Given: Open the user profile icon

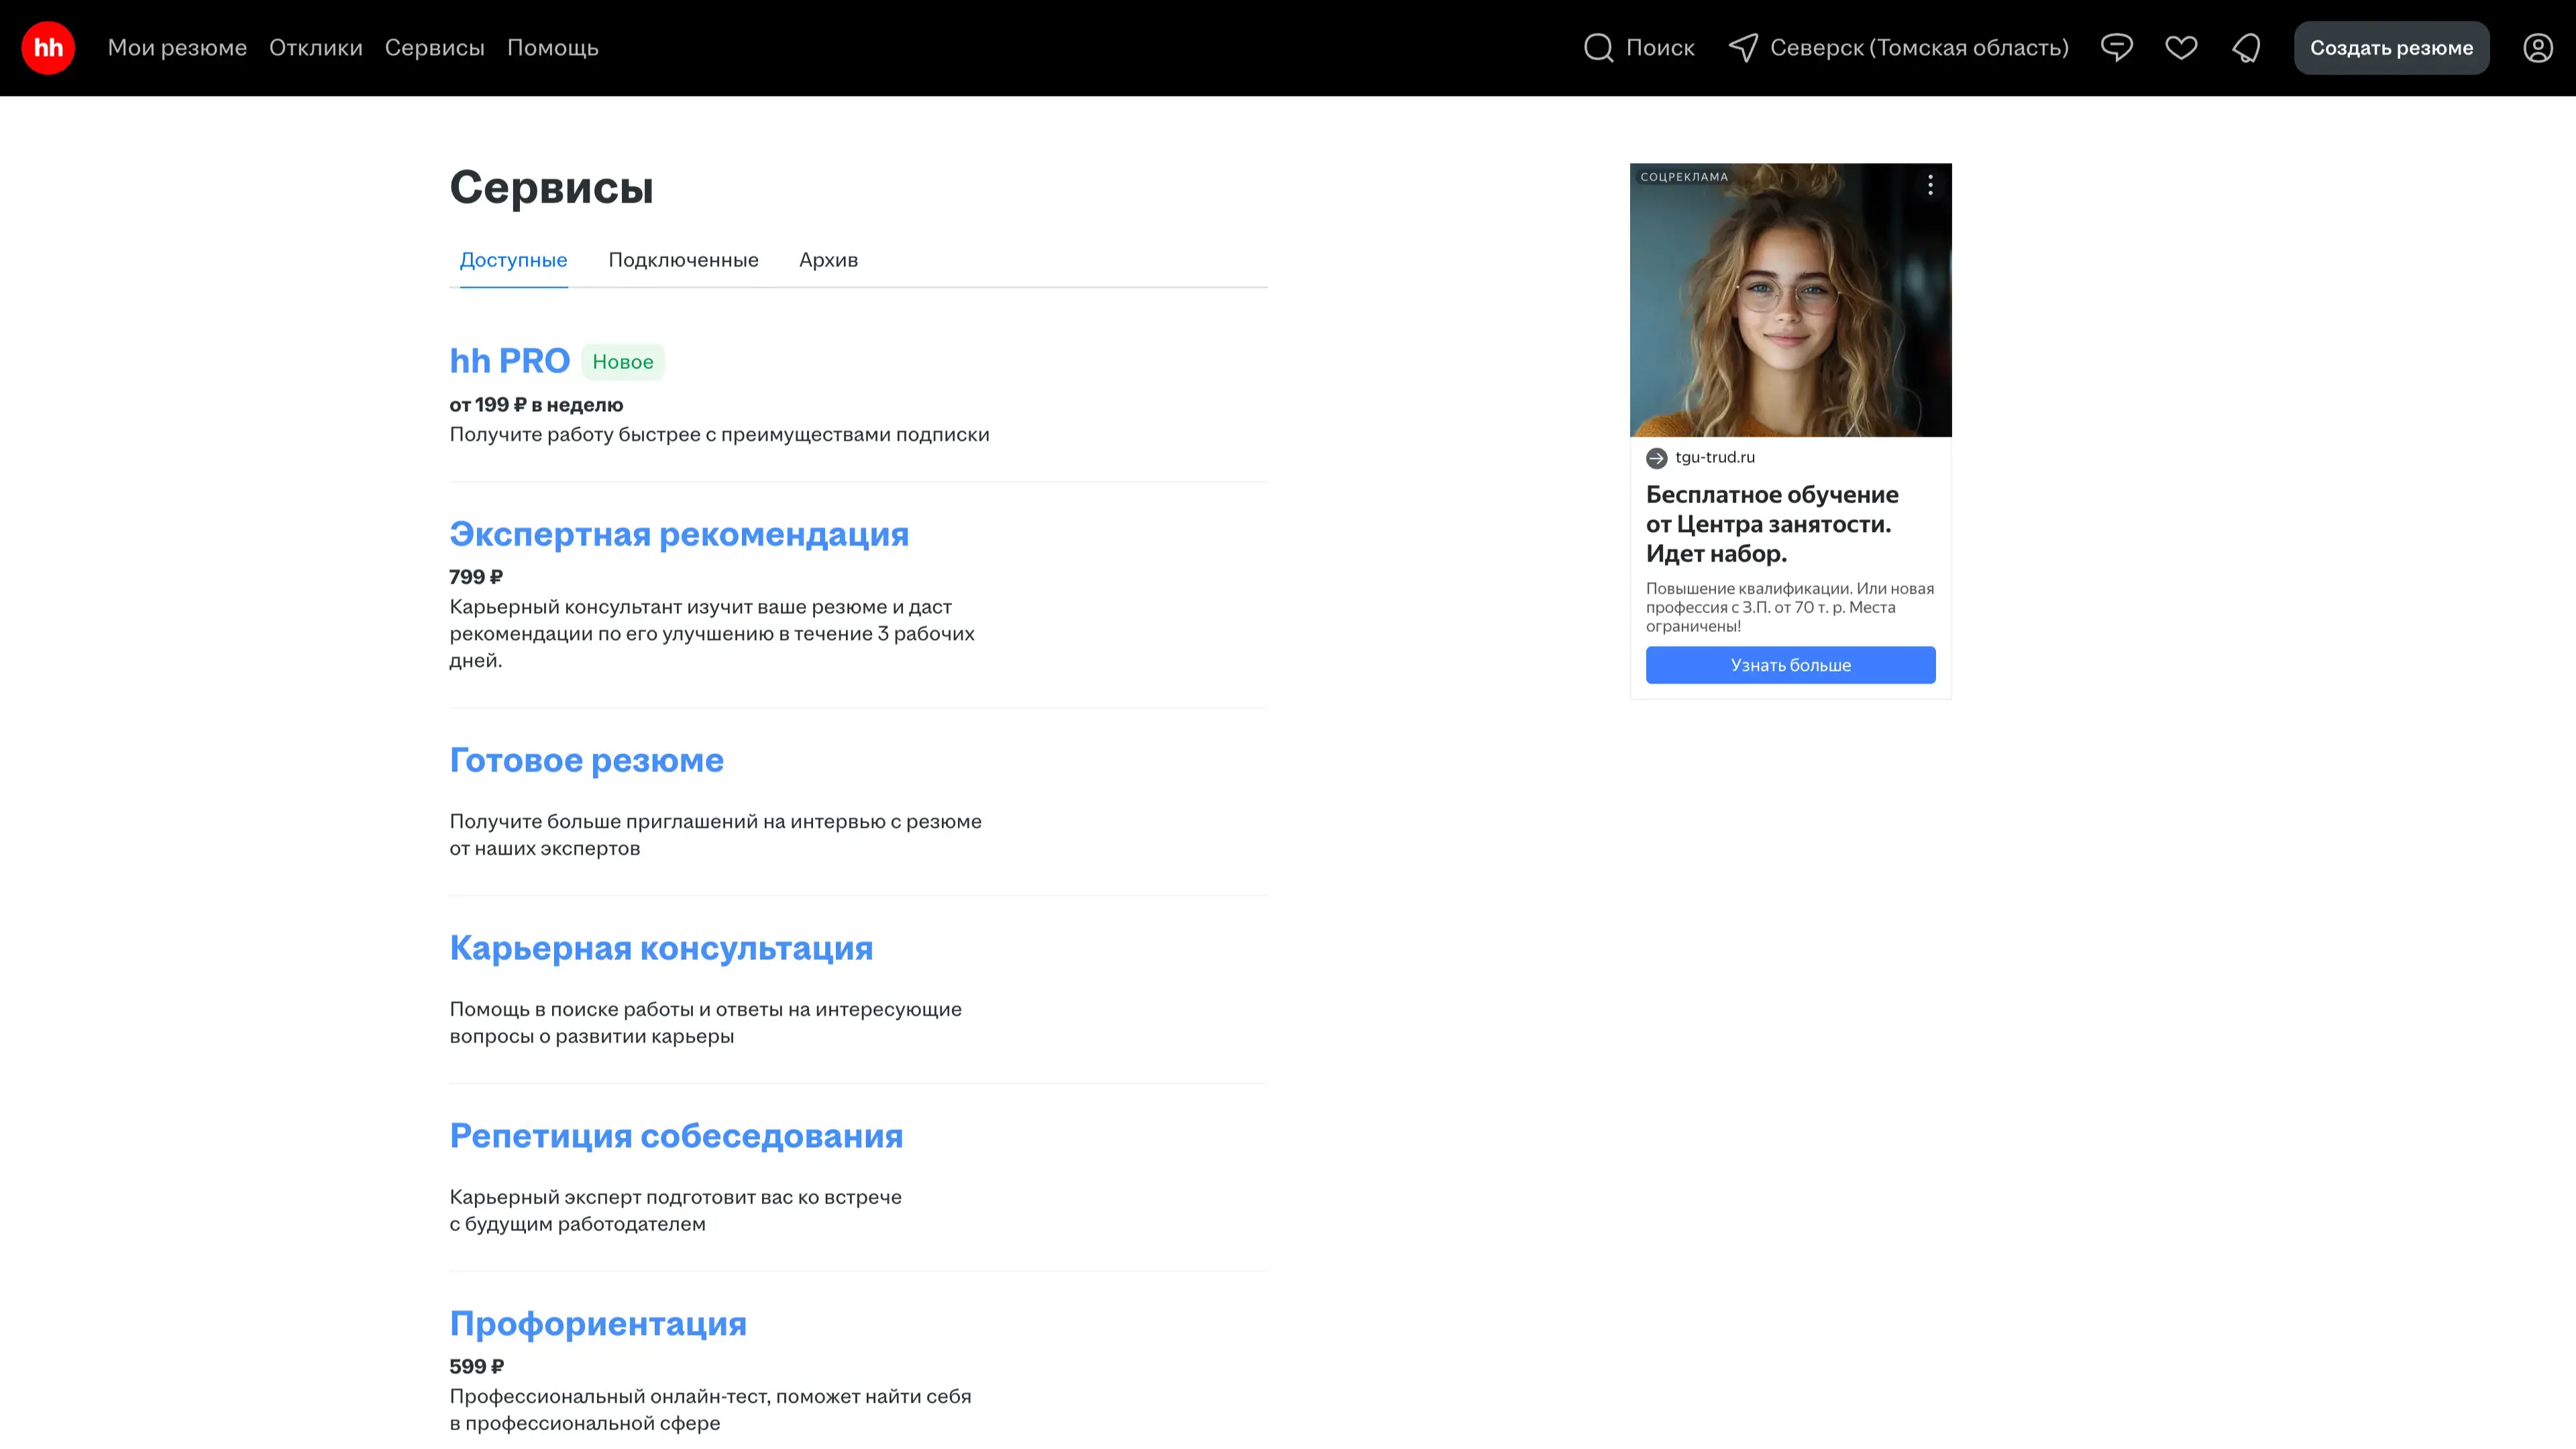Looking at the screenshot, I should (x=2537, y=48).
